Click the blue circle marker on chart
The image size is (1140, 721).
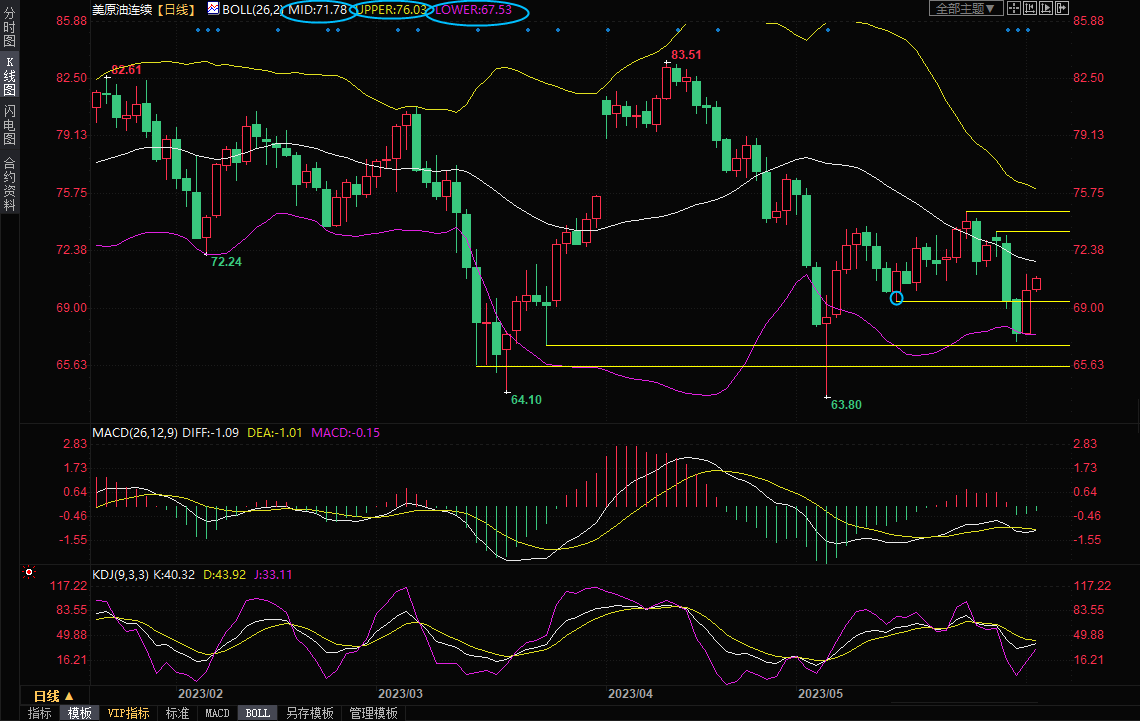click(896, 297)
